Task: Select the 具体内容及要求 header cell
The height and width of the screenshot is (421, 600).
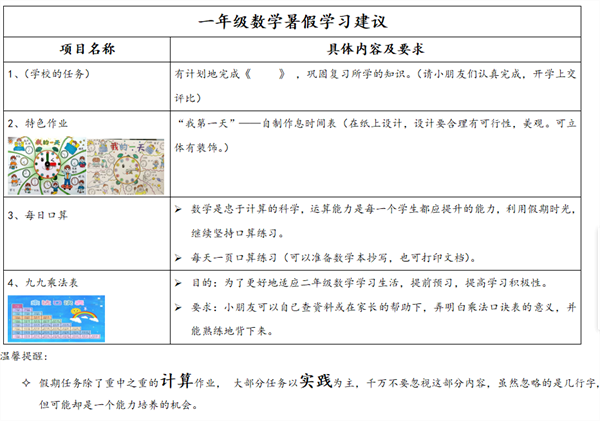Action: (375, 49)
